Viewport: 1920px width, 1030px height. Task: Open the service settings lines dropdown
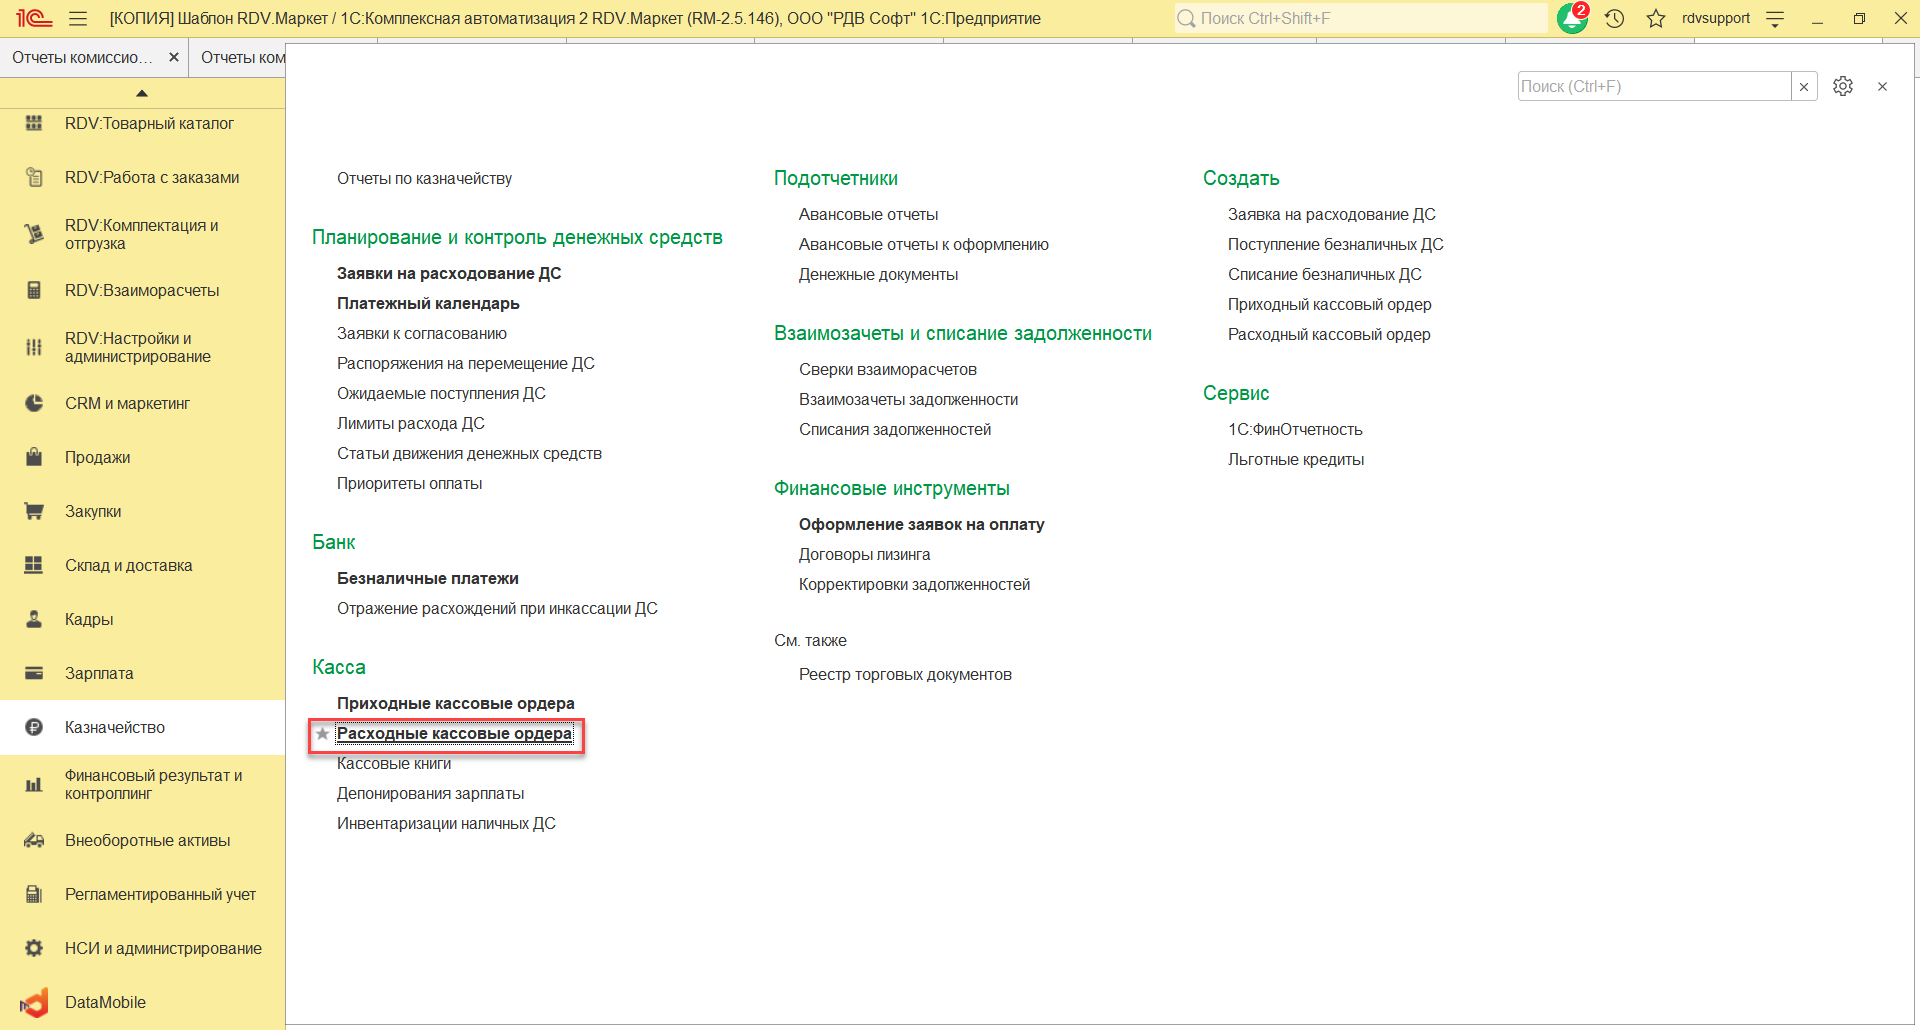[x=1775, y=19]
